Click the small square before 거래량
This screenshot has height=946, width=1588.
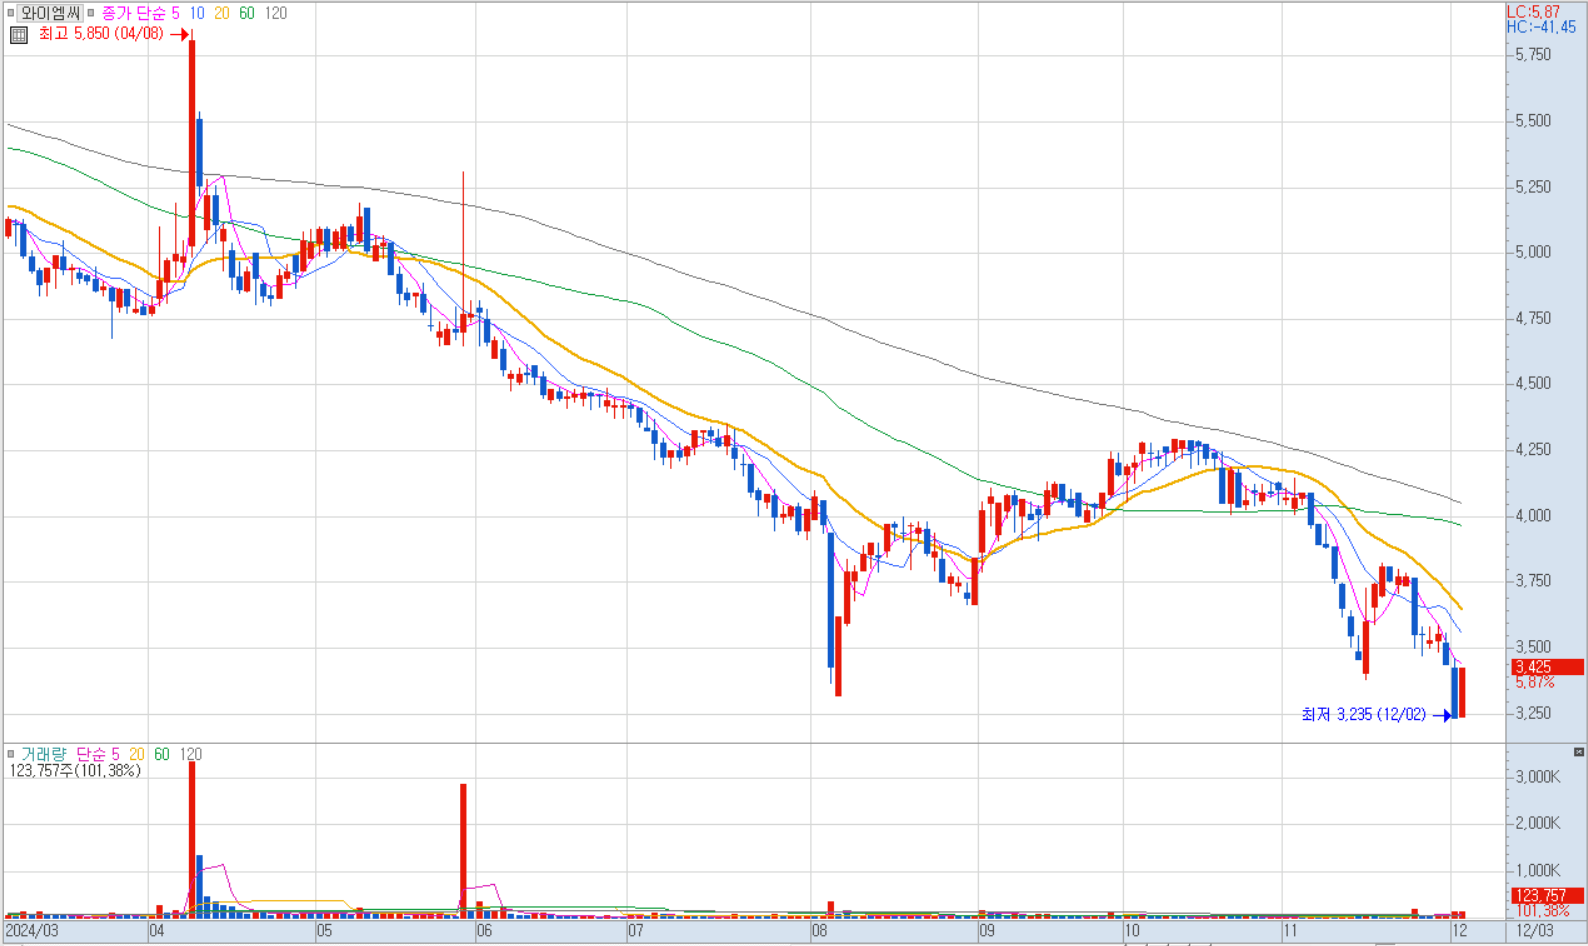(x=11, y=754)
